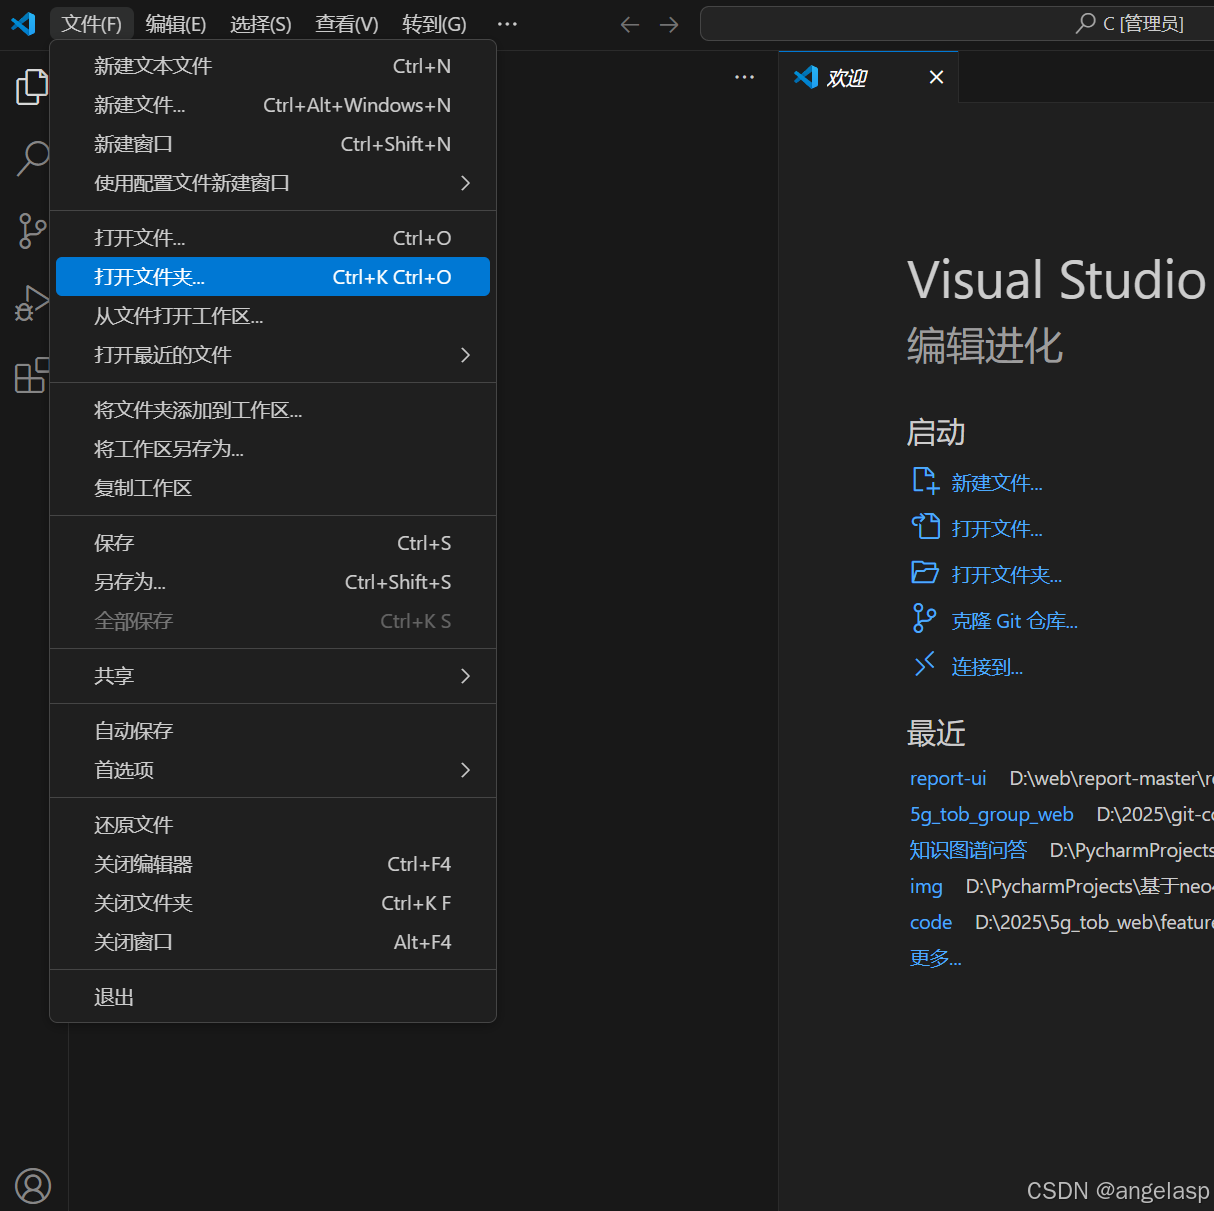1214x1211 pixels.
Task: Open recent project report-ui
Action: [x=948, y=778]
